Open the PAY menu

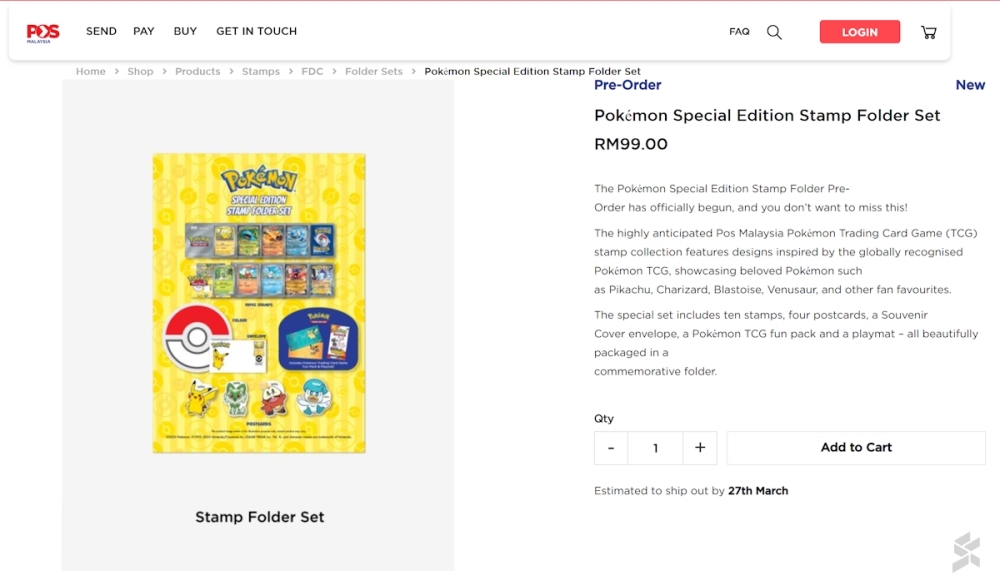pyautogui.click(x=143, y=31)
